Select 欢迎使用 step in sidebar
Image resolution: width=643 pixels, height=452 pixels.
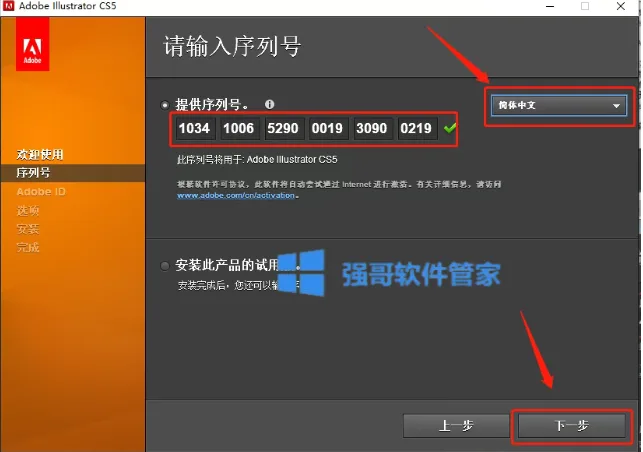click(x=40, y=155)
